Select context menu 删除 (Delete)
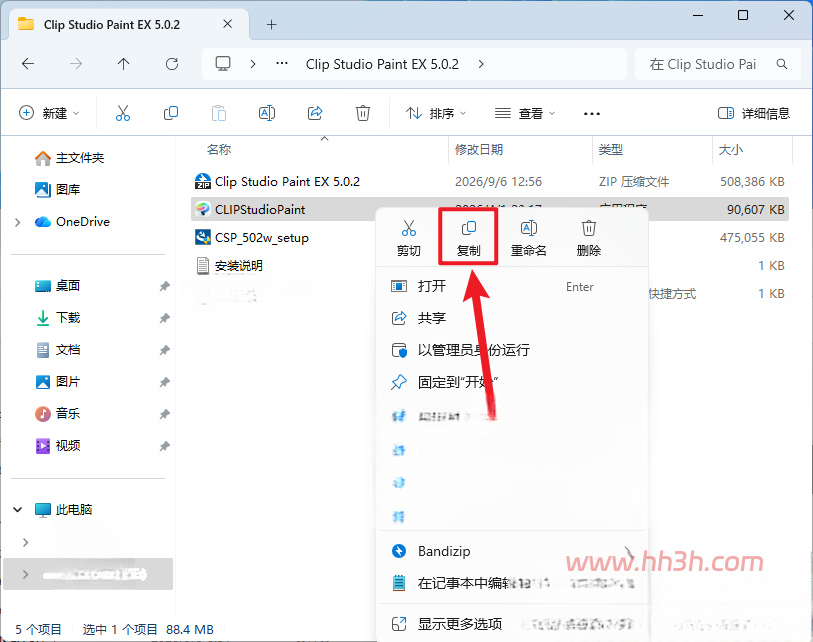The width and height of the screenshot is (813, 642). coord(588,238)
